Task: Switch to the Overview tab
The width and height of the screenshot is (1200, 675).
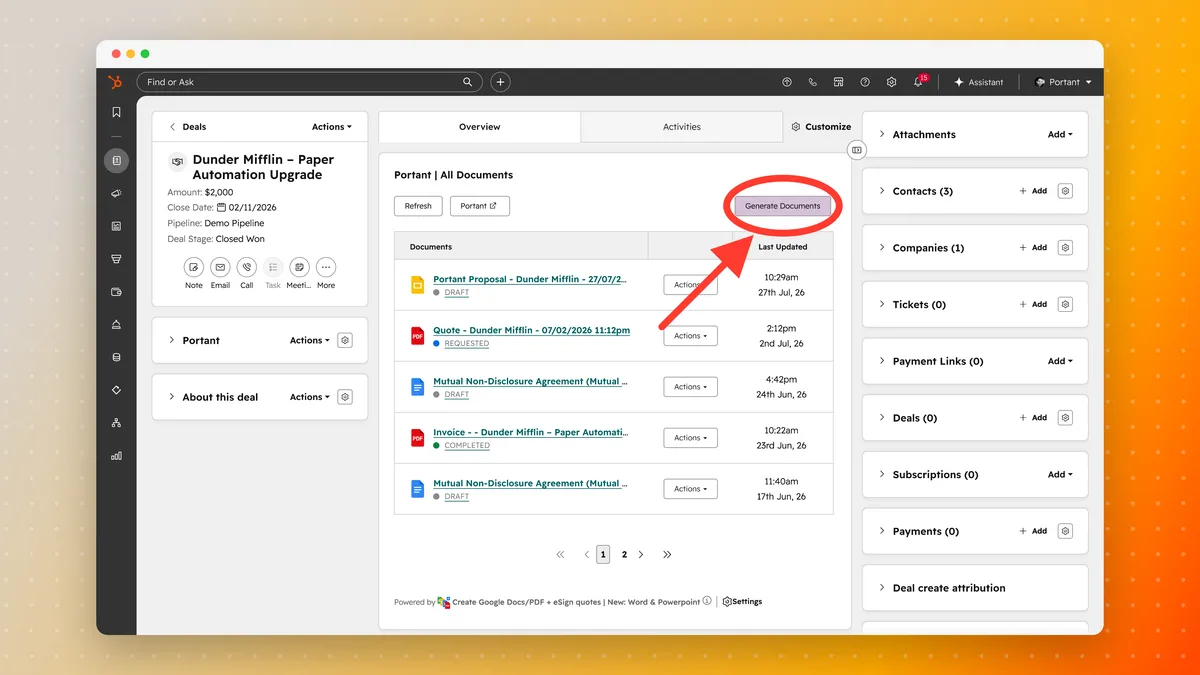Action: point(480,127)
